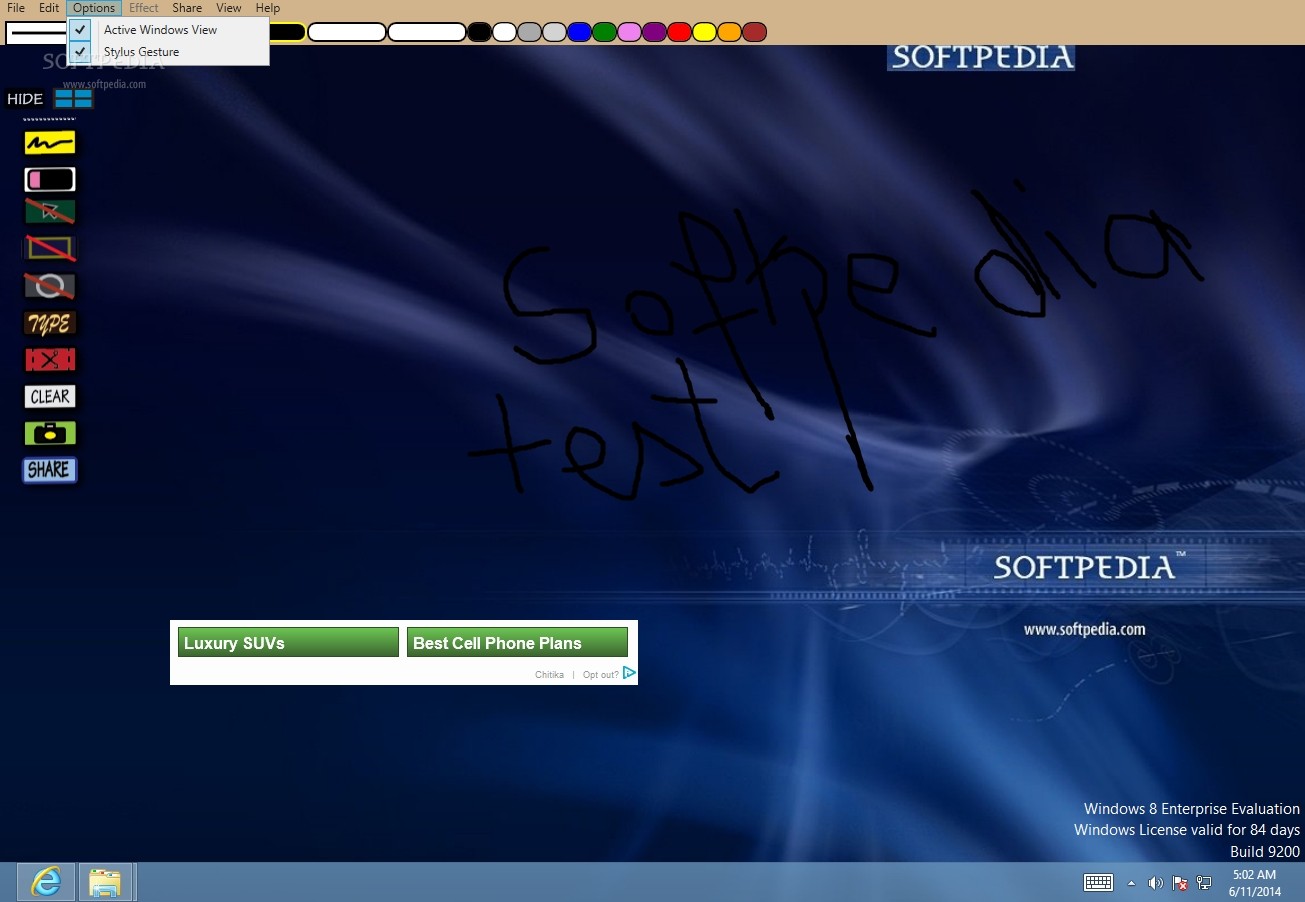The height and width of the screenshot is (902, 1305).
Task: Select white pen-width pill next to black swatch
Action: (427, 32)
